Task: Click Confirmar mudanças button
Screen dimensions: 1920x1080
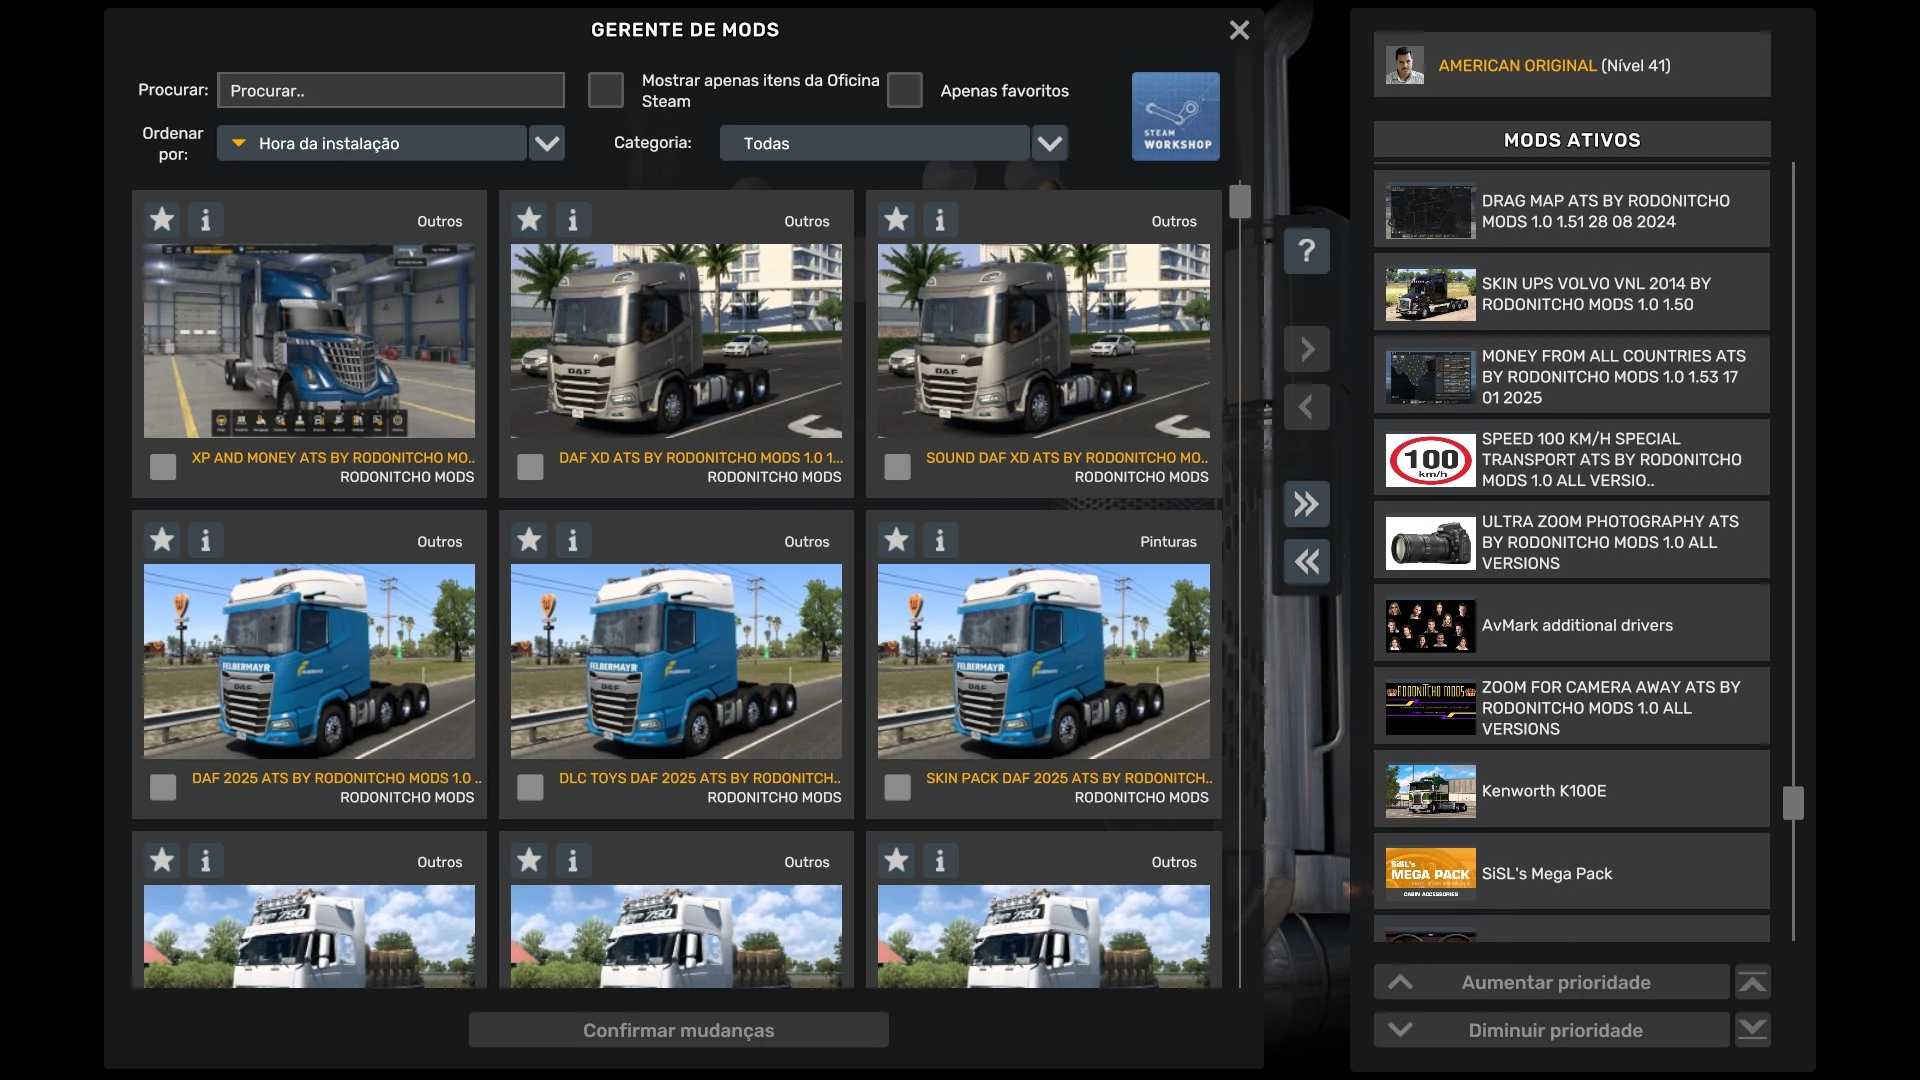Action: pyautogui.click(x=678, y=1030)
